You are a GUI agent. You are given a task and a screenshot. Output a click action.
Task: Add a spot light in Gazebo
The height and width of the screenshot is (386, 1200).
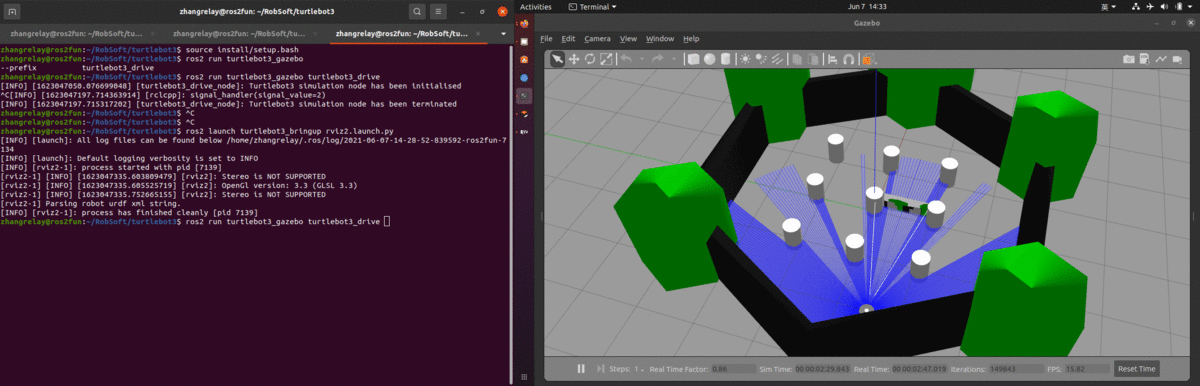761,59
